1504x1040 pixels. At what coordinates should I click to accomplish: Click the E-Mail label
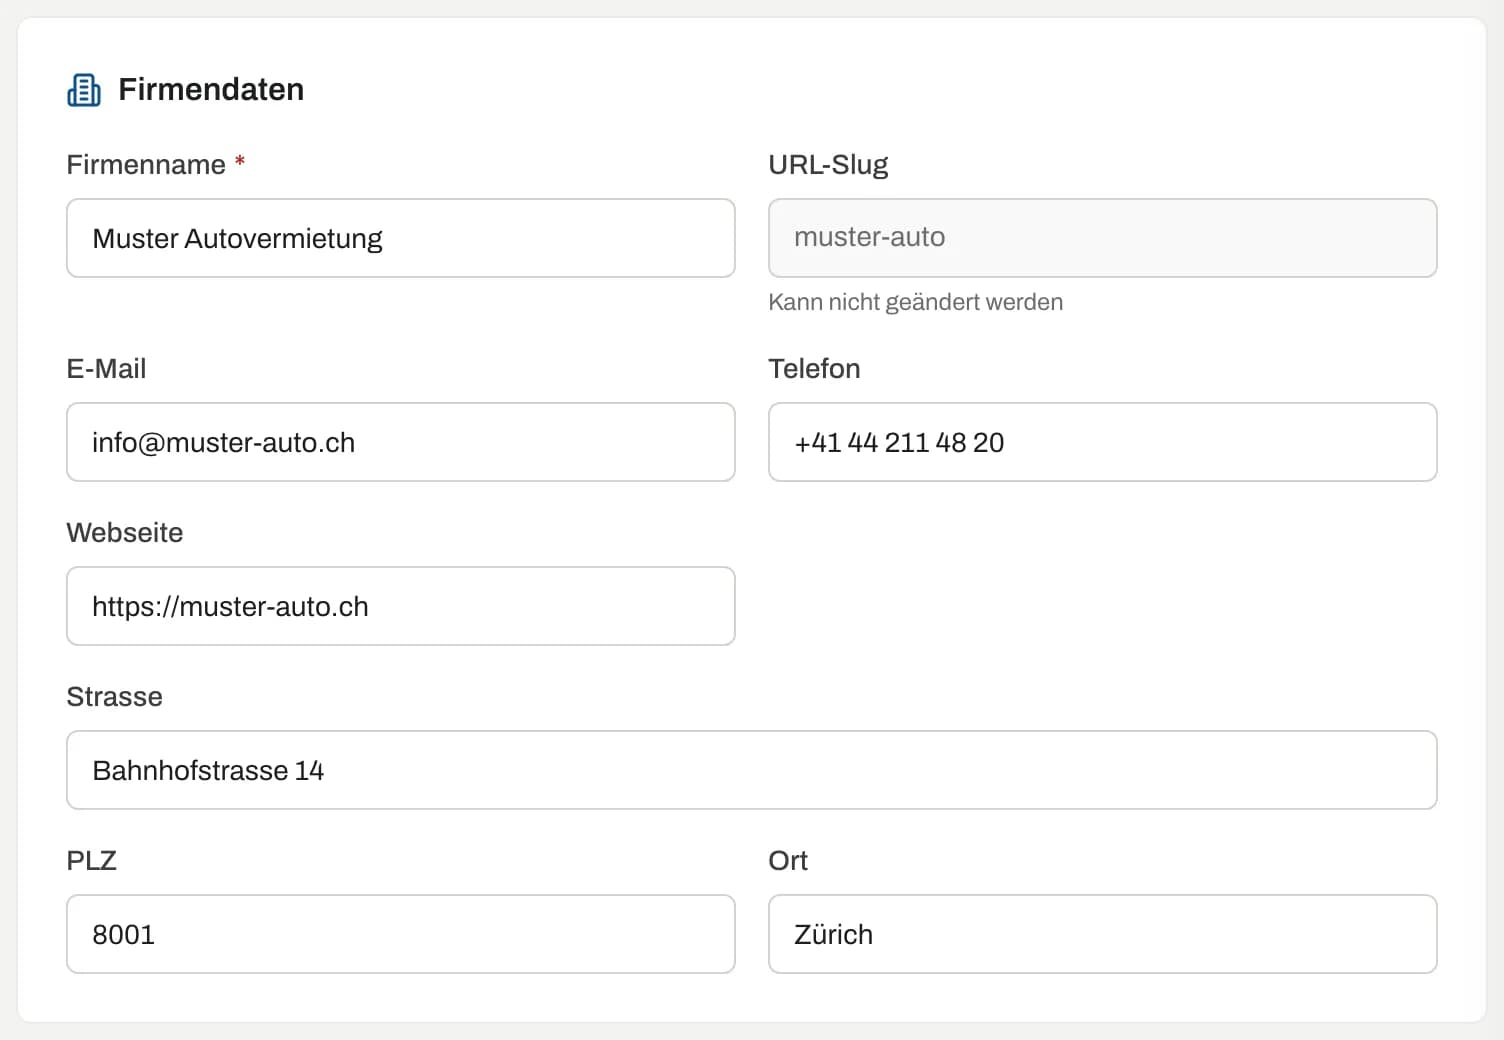[x=106, y=369]
